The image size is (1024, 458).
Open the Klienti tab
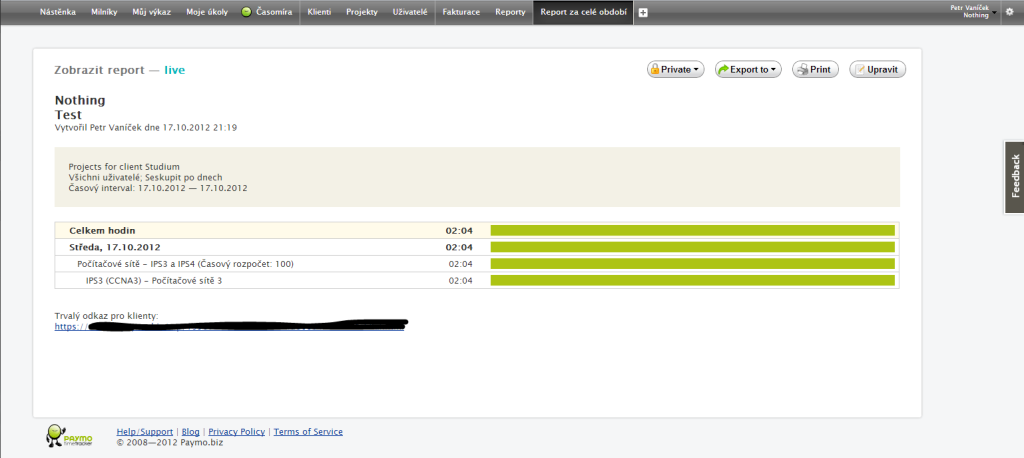click(319, 12)
